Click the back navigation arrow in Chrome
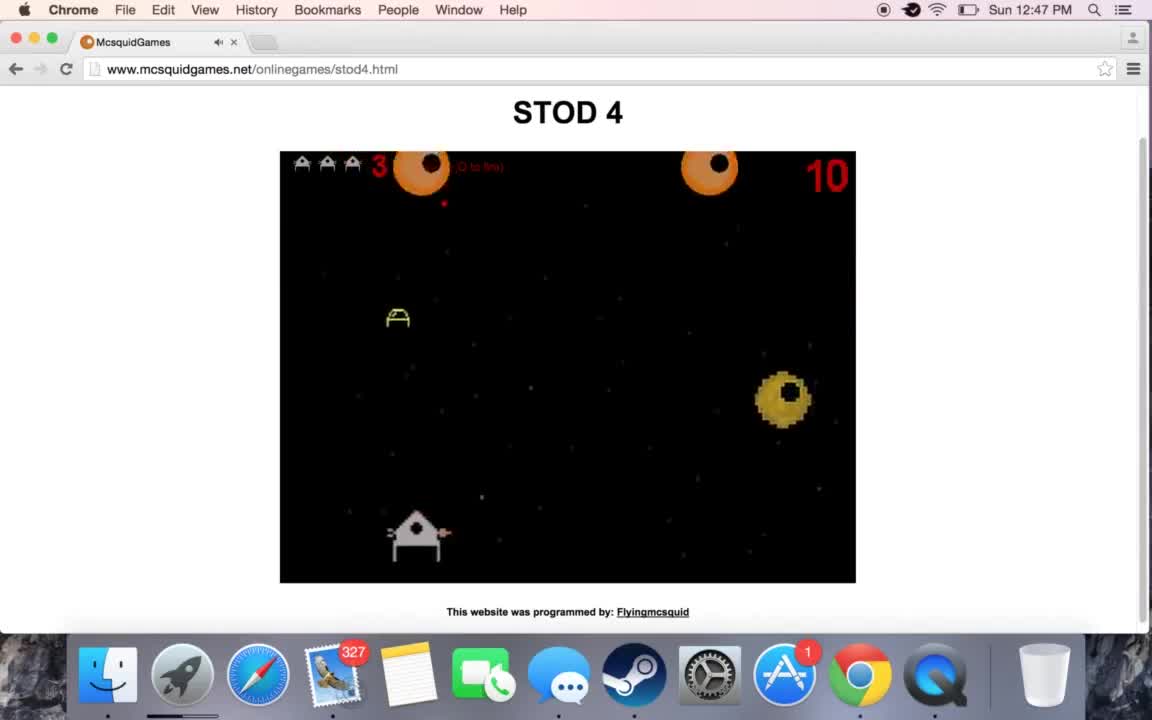1152x720 pixels. 16,69
